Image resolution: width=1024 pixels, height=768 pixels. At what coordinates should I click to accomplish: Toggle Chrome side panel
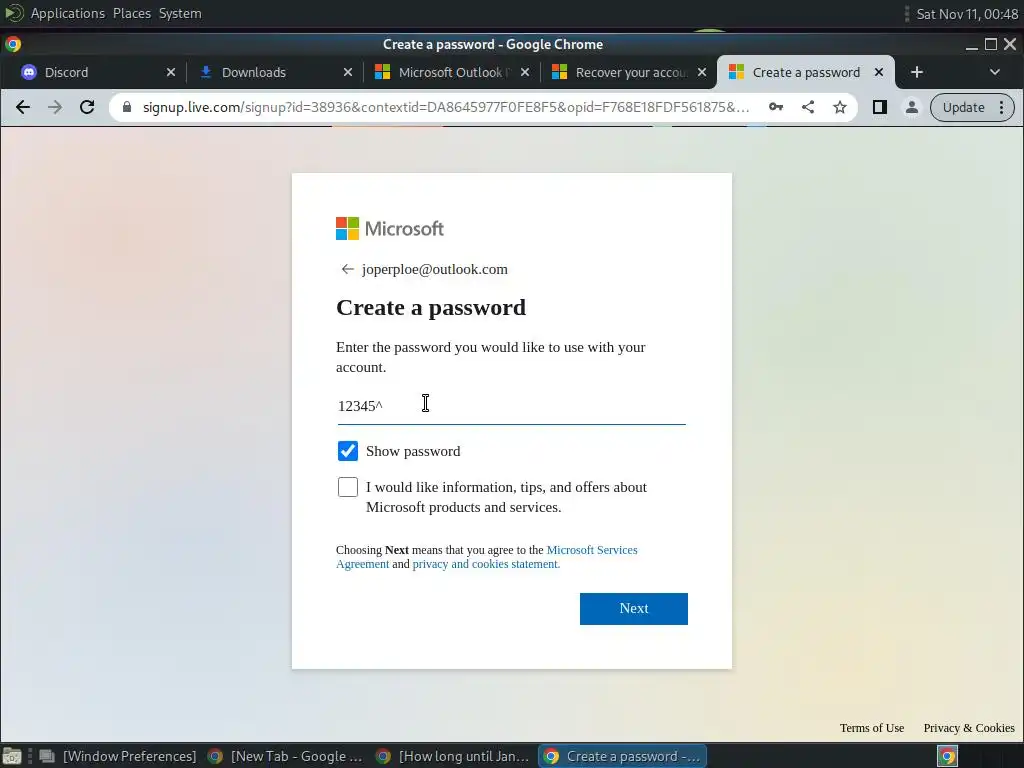click(880, 107)
